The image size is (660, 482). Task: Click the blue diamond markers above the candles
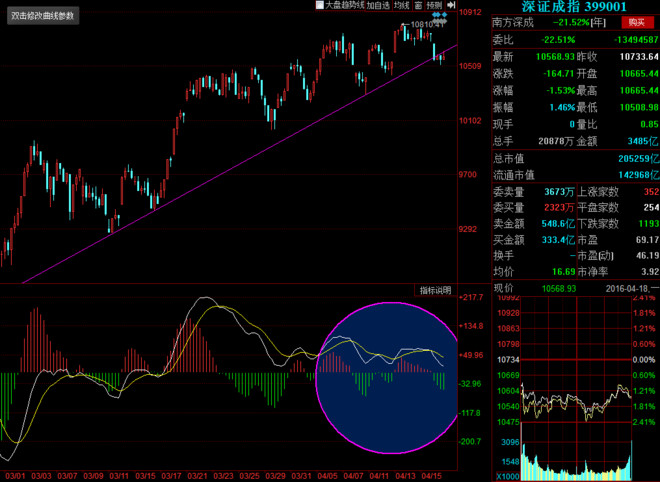click(440, 15)
